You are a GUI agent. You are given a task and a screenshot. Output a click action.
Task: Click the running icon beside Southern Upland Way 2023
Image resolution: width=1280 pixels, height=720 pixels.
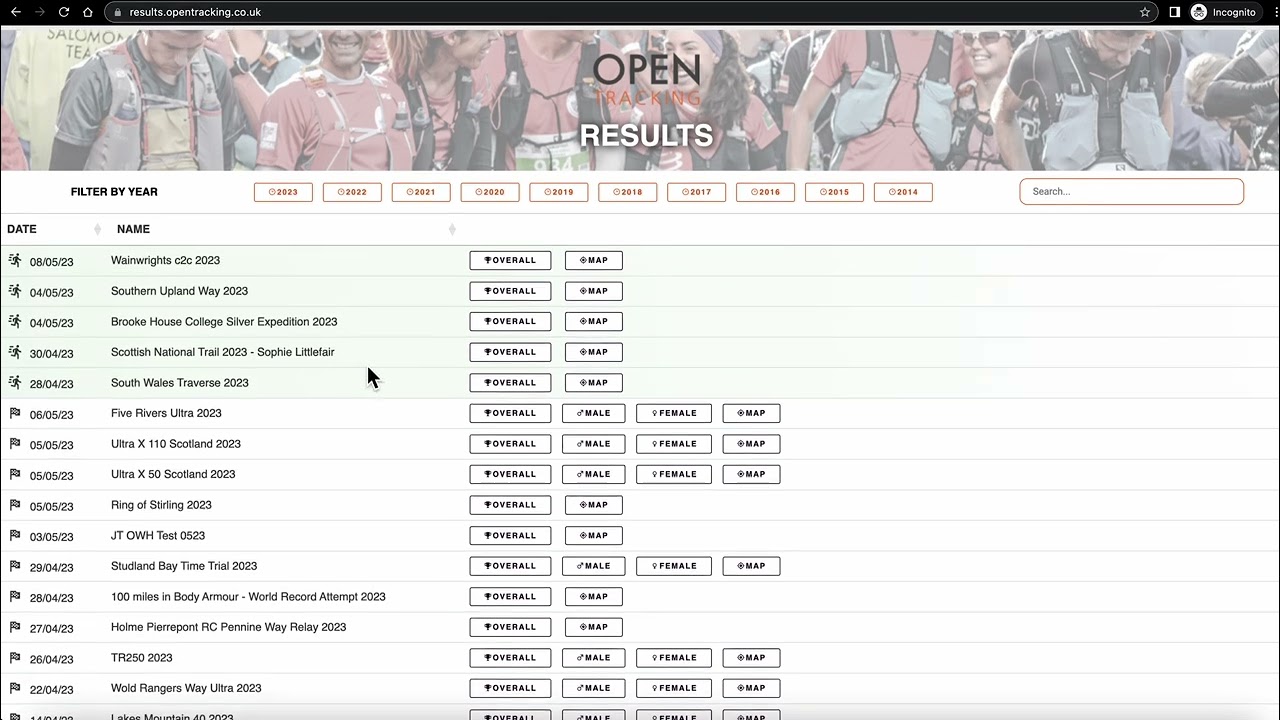pos(15,291)
